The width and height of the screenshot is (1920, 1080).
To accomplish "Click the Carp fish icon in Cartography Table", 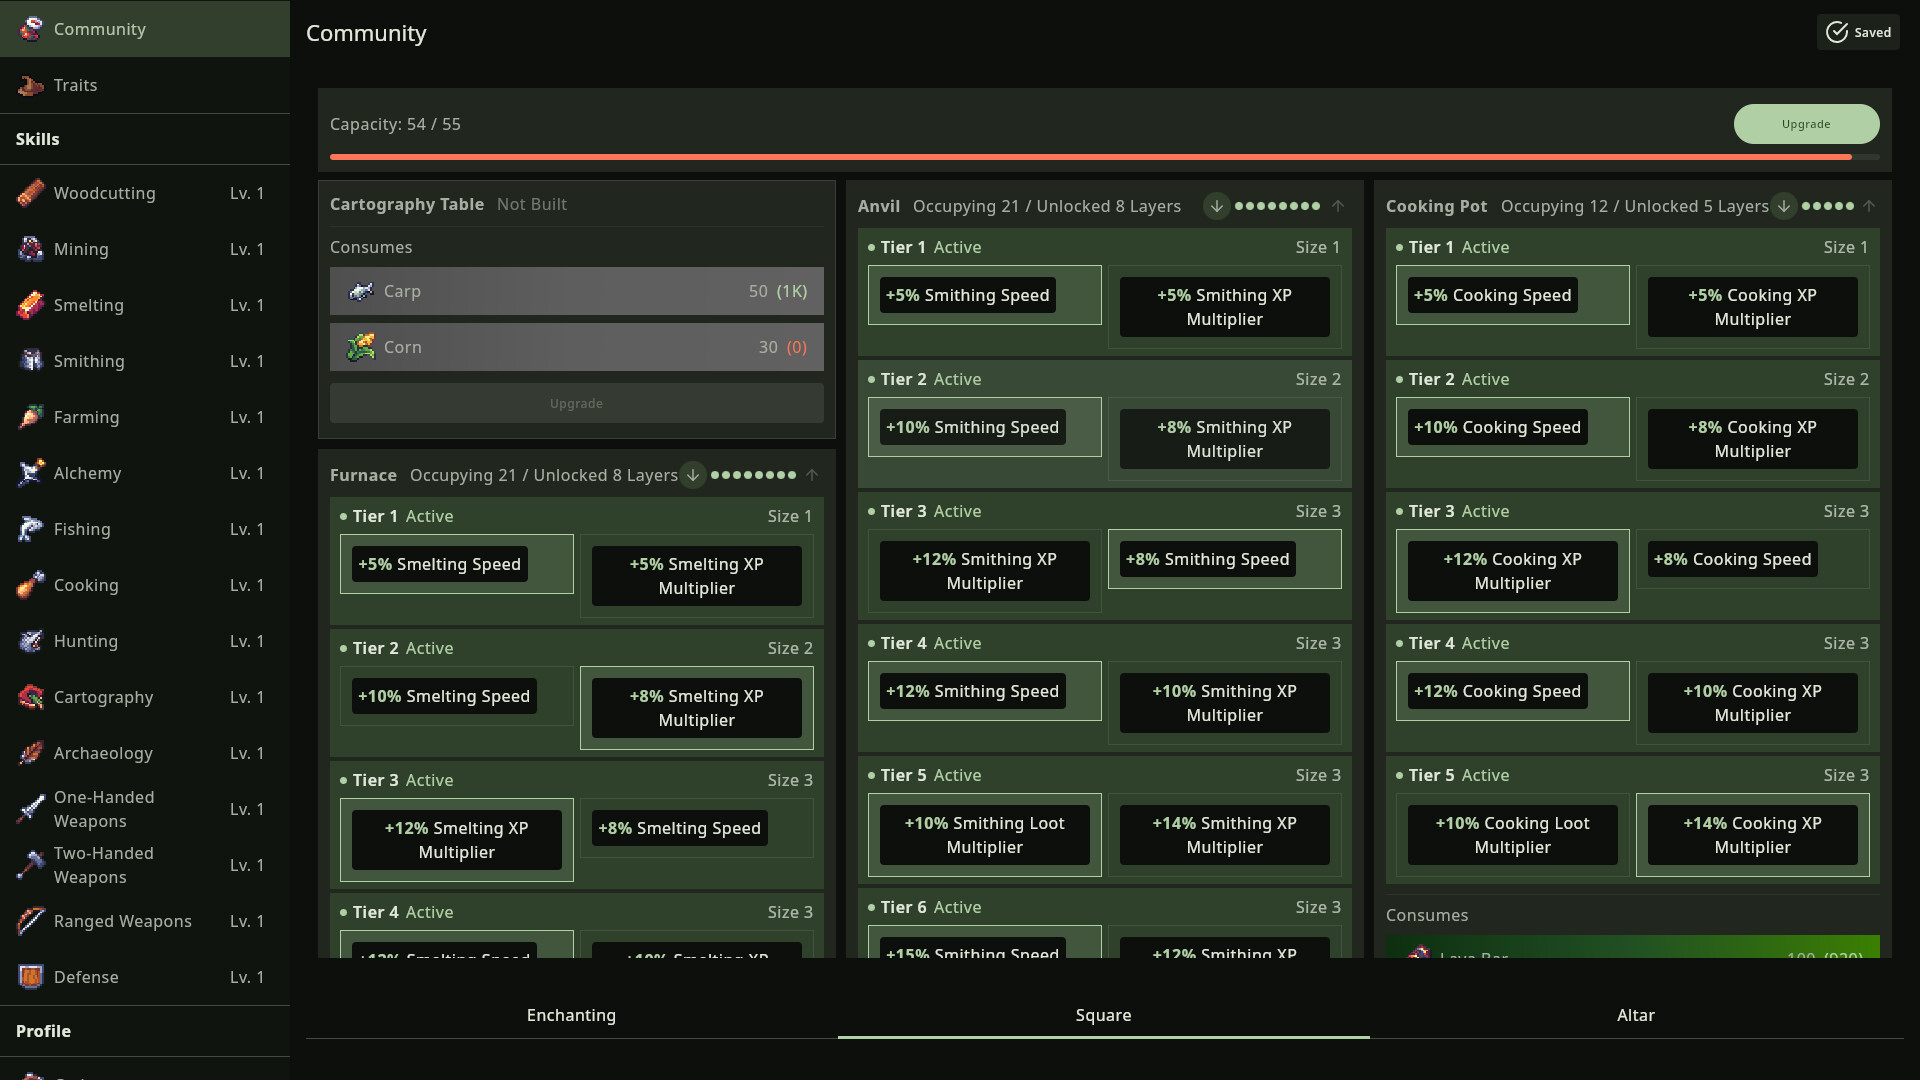I will coord(360,291).
